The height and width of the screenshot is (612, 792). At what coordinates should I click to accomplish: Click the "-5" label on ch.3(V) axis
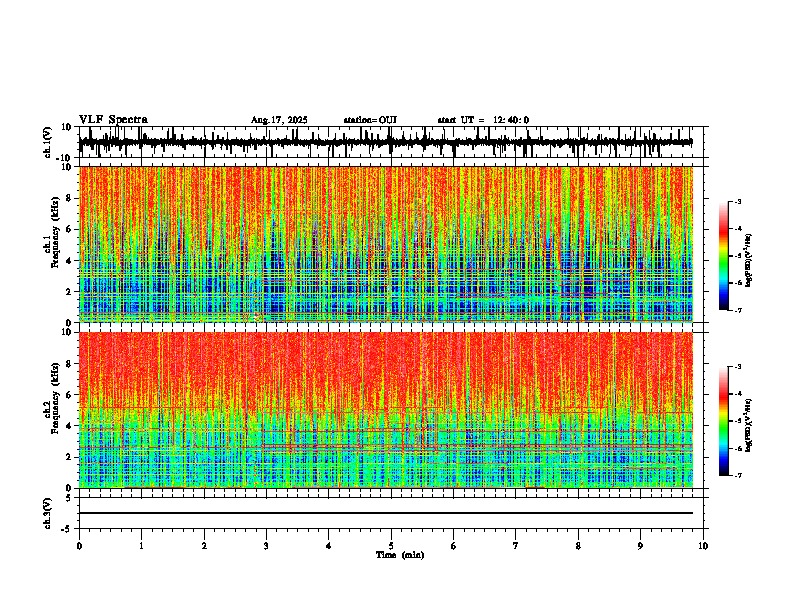click(68, 529)
